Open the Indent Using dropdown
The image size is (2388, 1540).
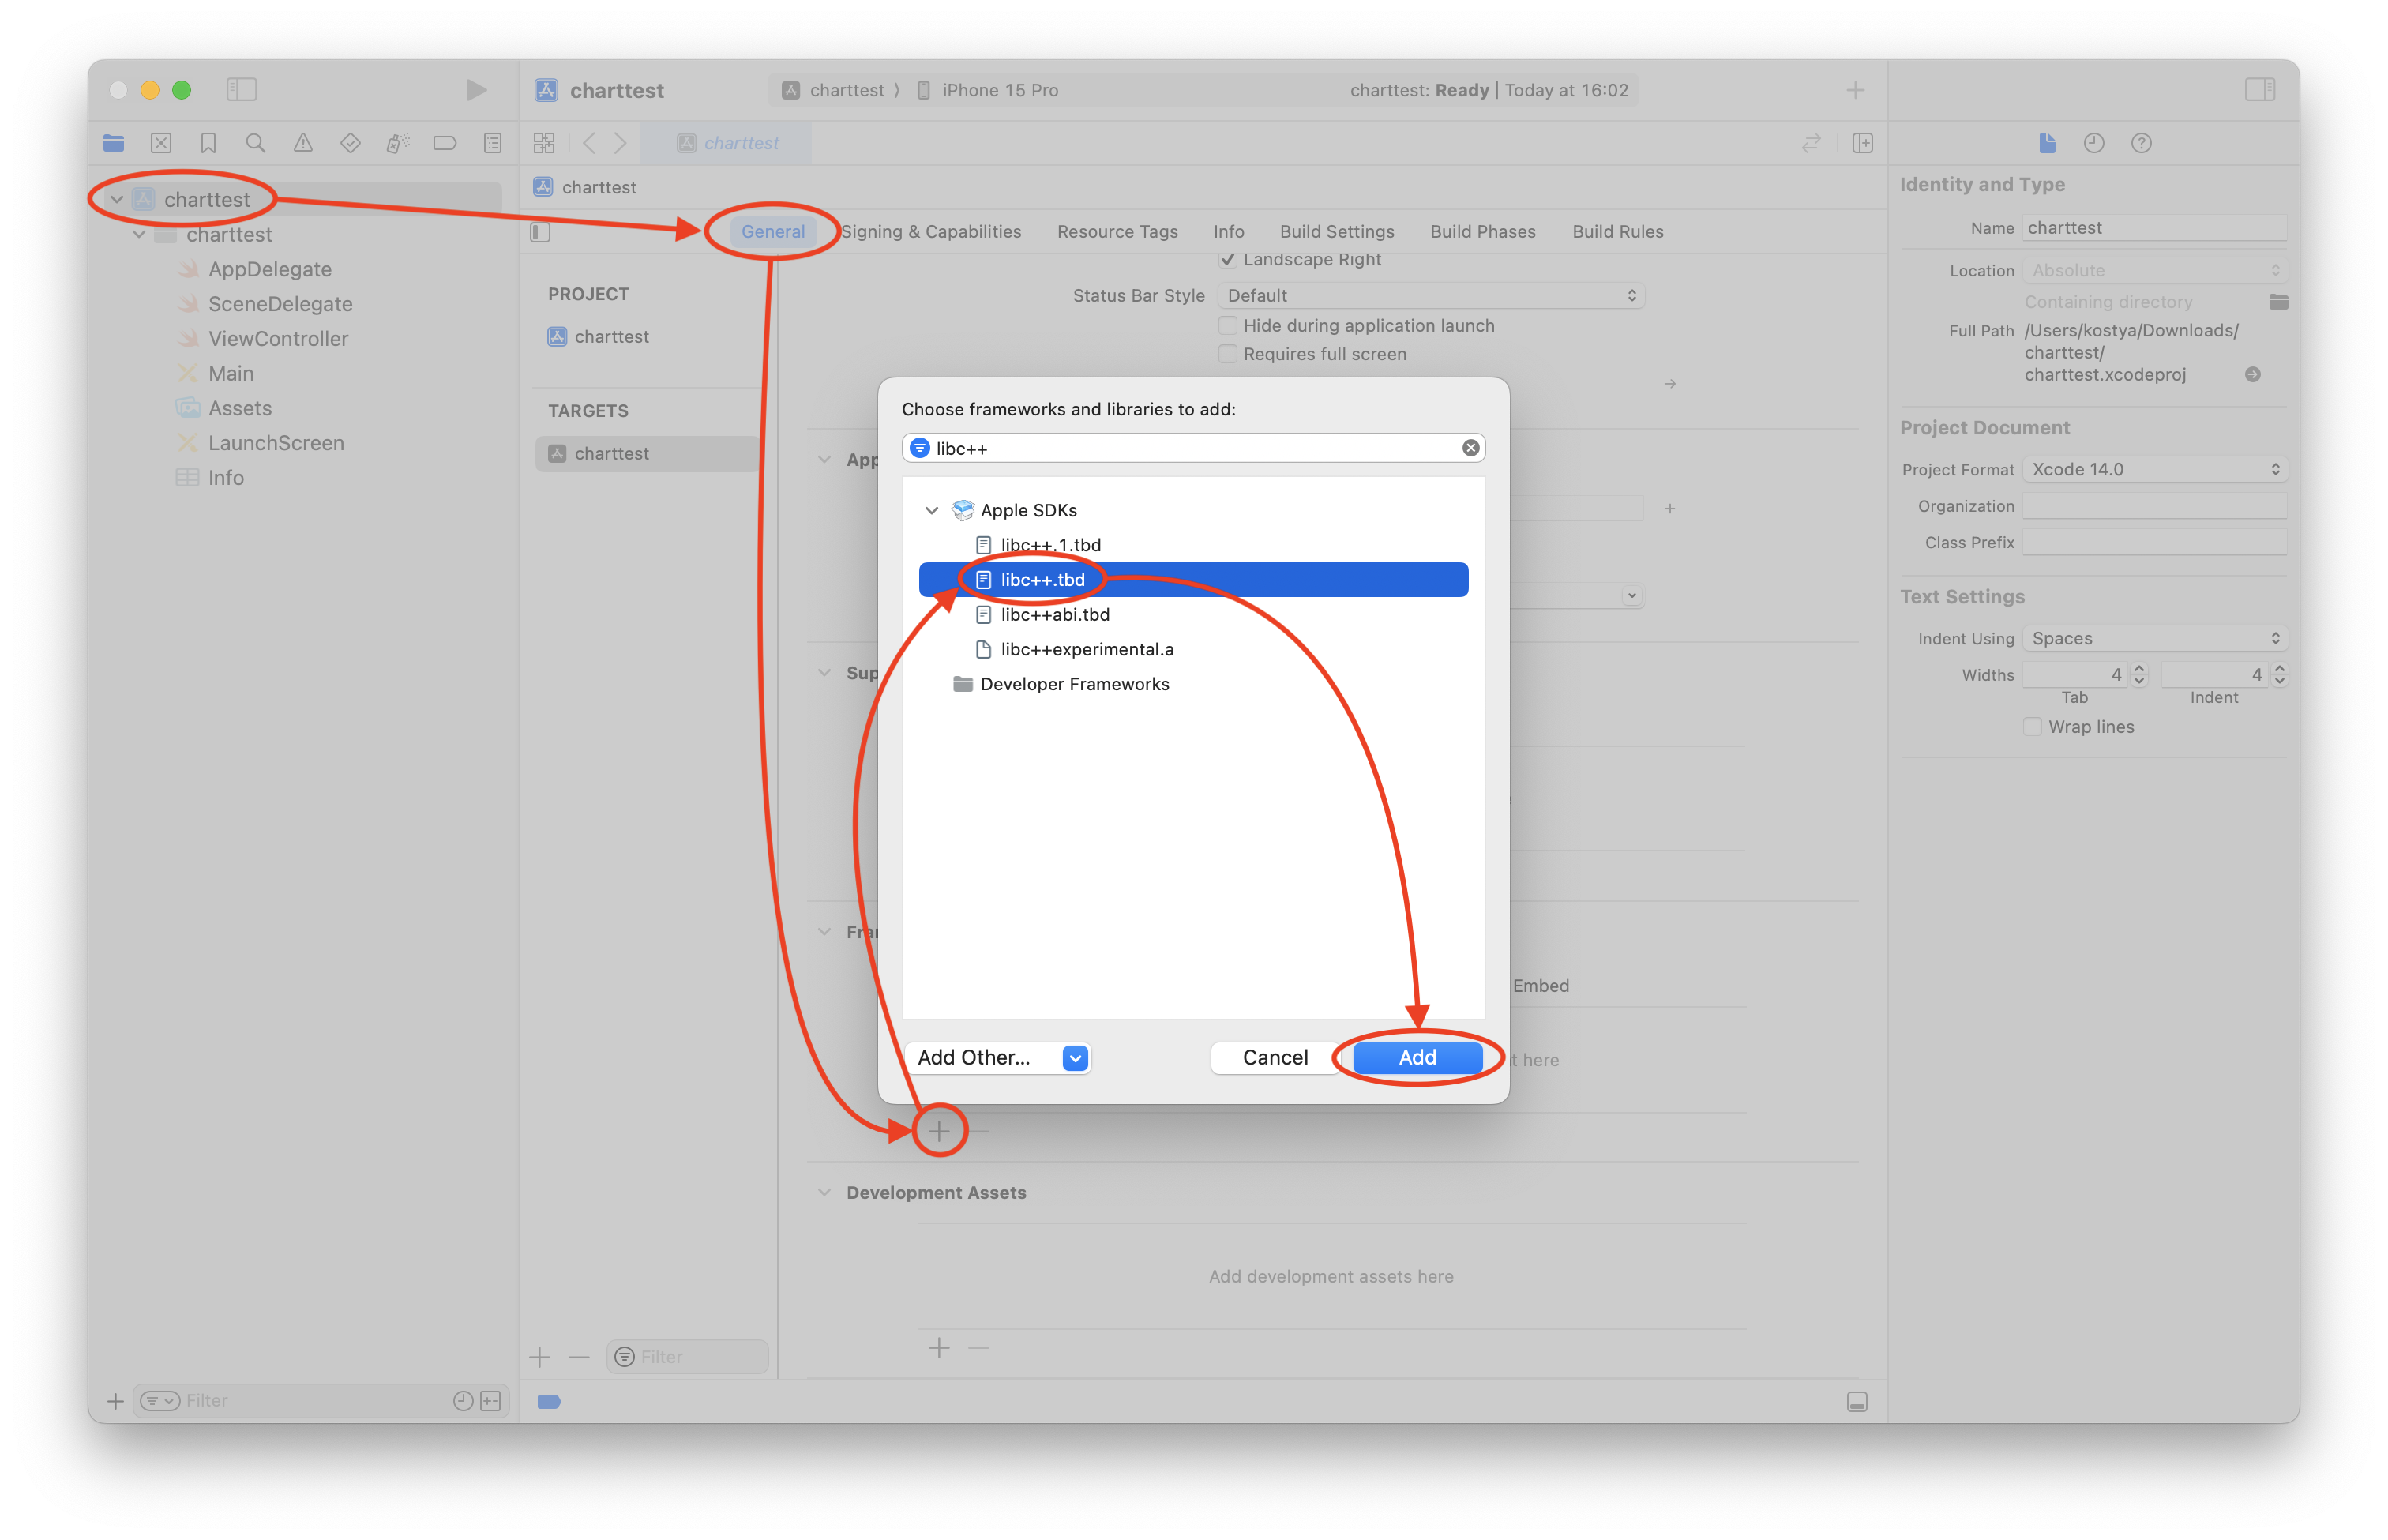click(x=2154, y=638)
